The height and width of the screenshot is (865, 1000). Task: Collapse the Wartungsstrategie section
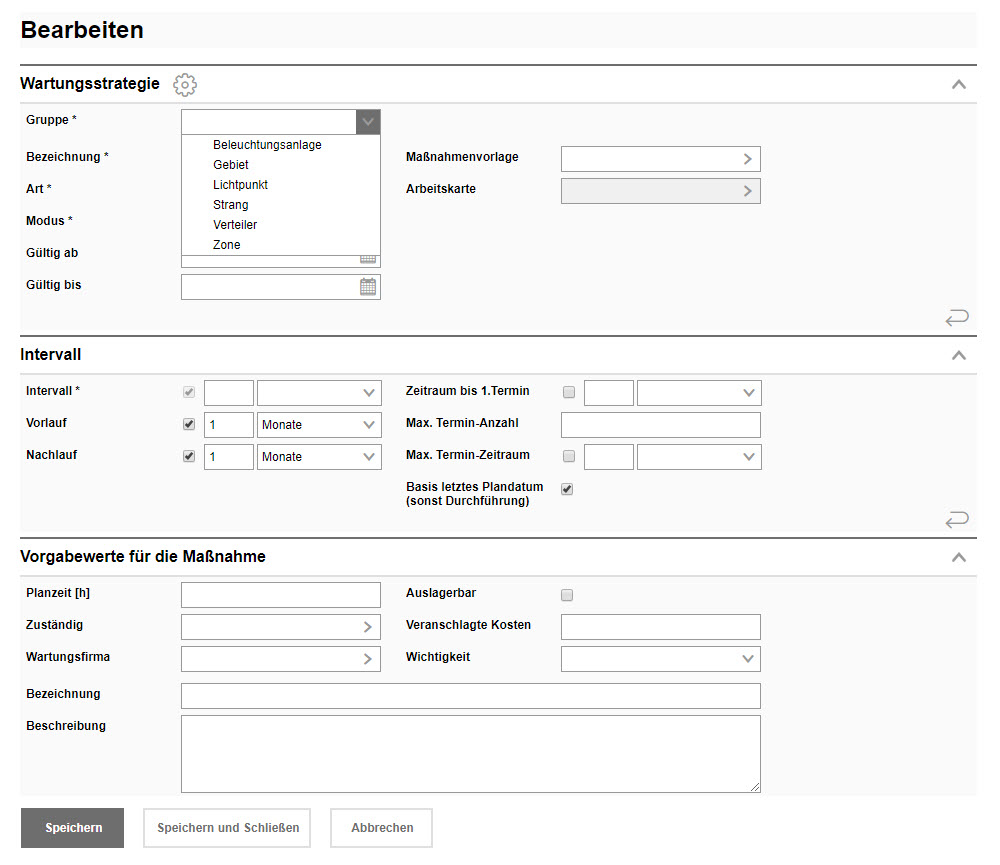[958, 84]
